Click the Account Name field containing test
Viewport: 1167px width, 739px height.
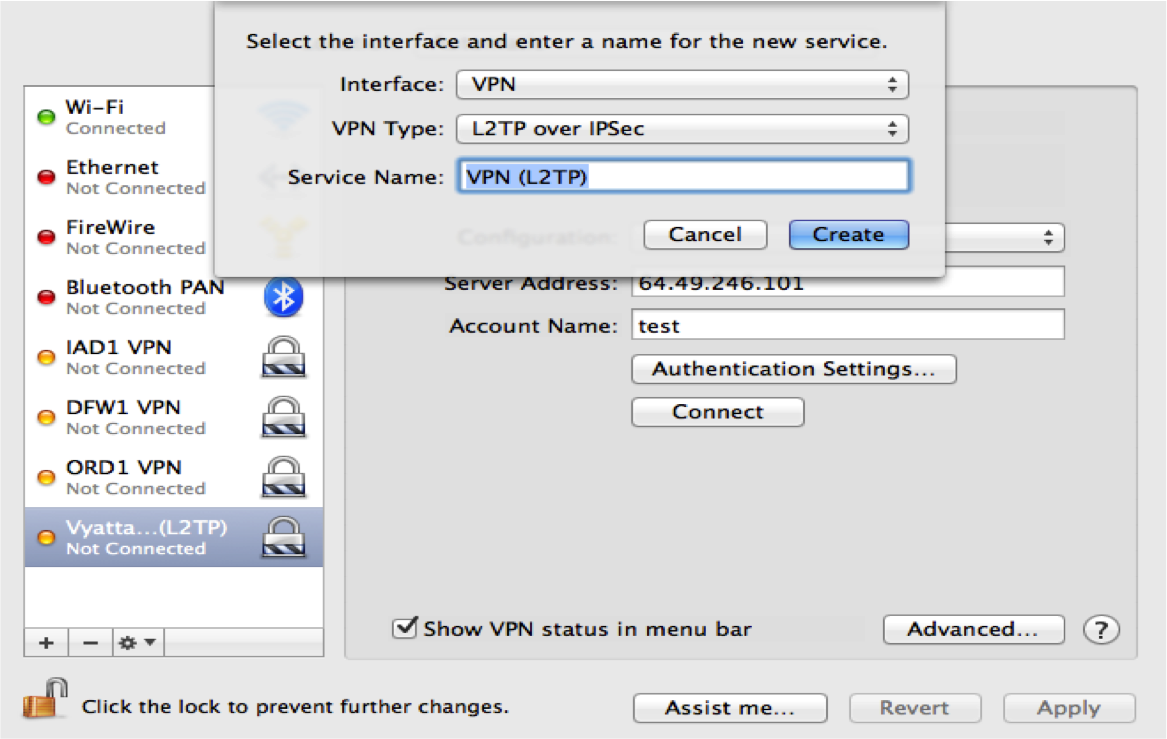coord(848,325)
